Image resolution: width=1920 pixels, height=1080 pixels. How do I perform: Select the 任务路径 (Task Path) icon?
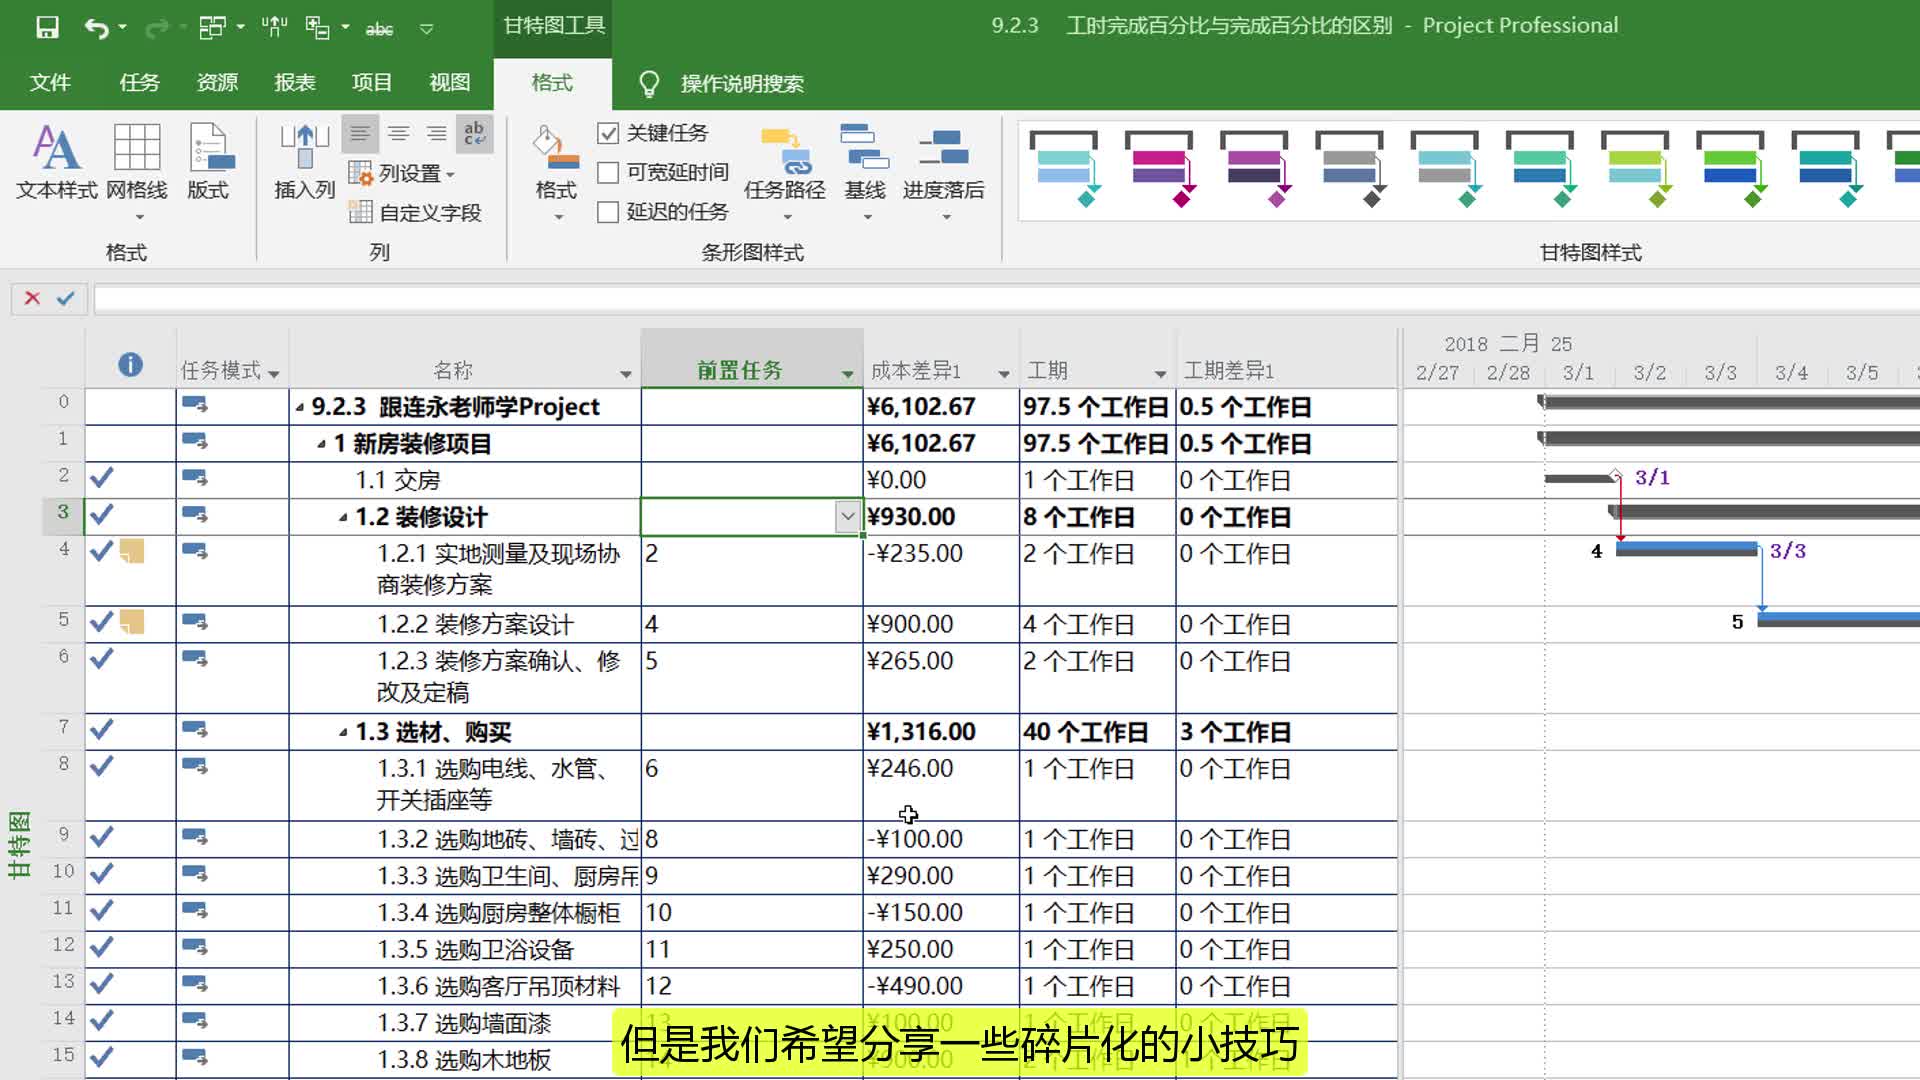tap(783, 165)
